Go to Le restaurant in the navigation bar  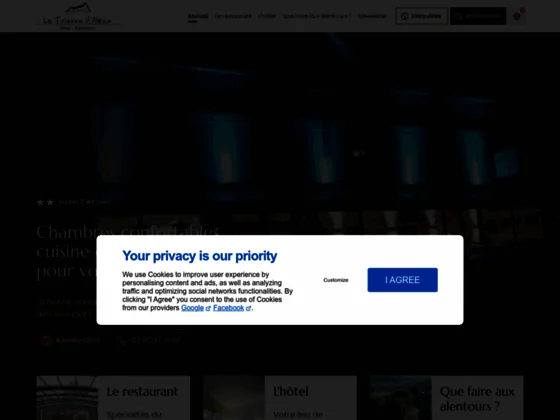click(x=233, y=16)
